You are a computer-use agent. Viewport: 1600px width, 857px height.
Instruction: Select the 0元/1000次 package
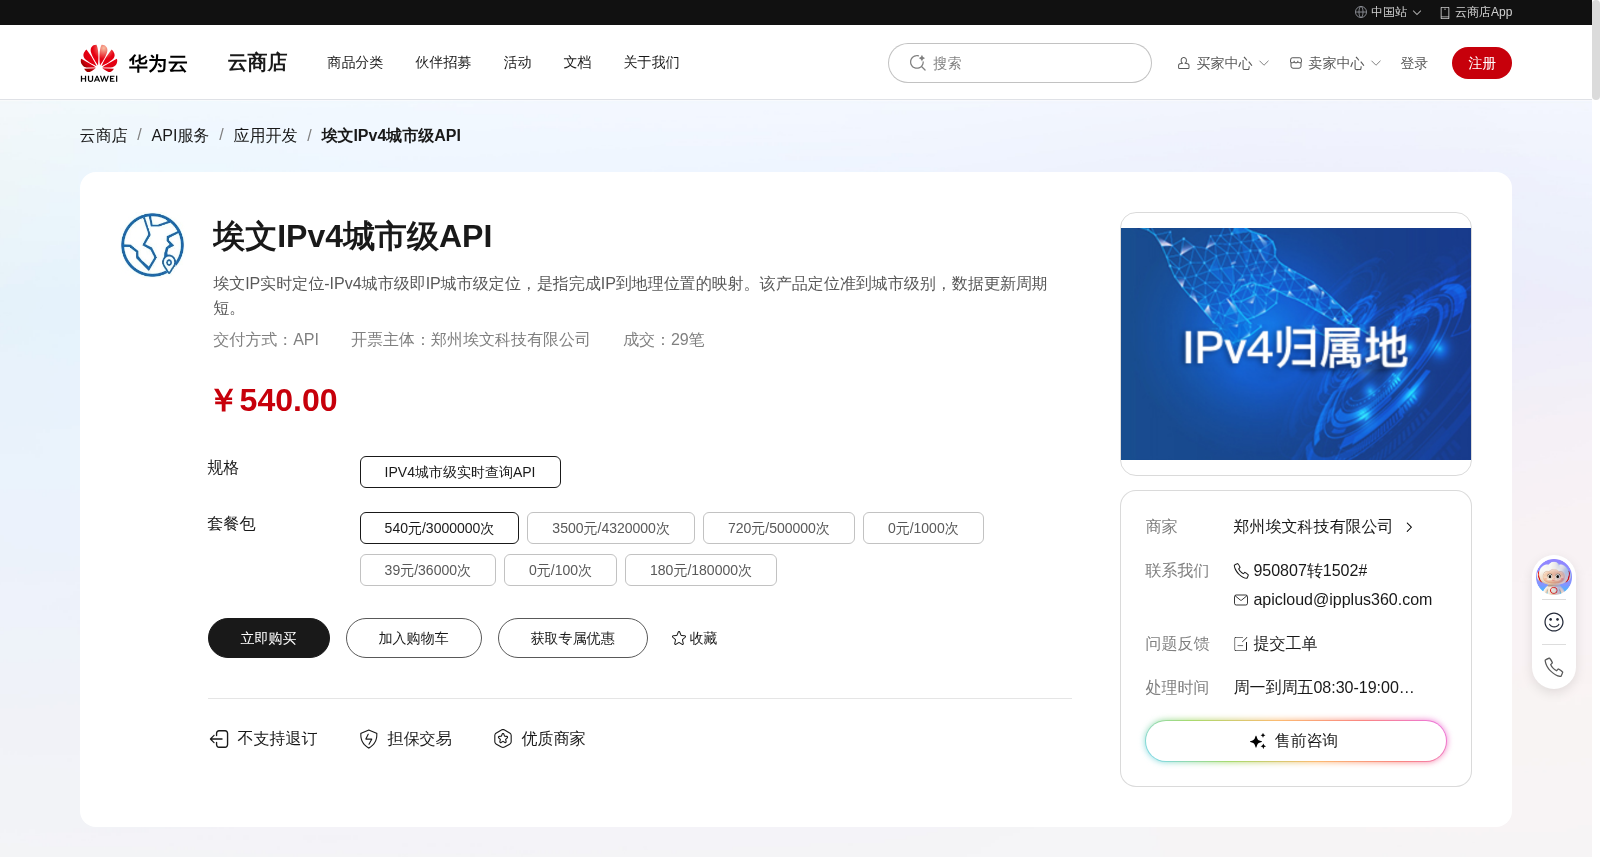pyautogui.click(x=923, y=528)
